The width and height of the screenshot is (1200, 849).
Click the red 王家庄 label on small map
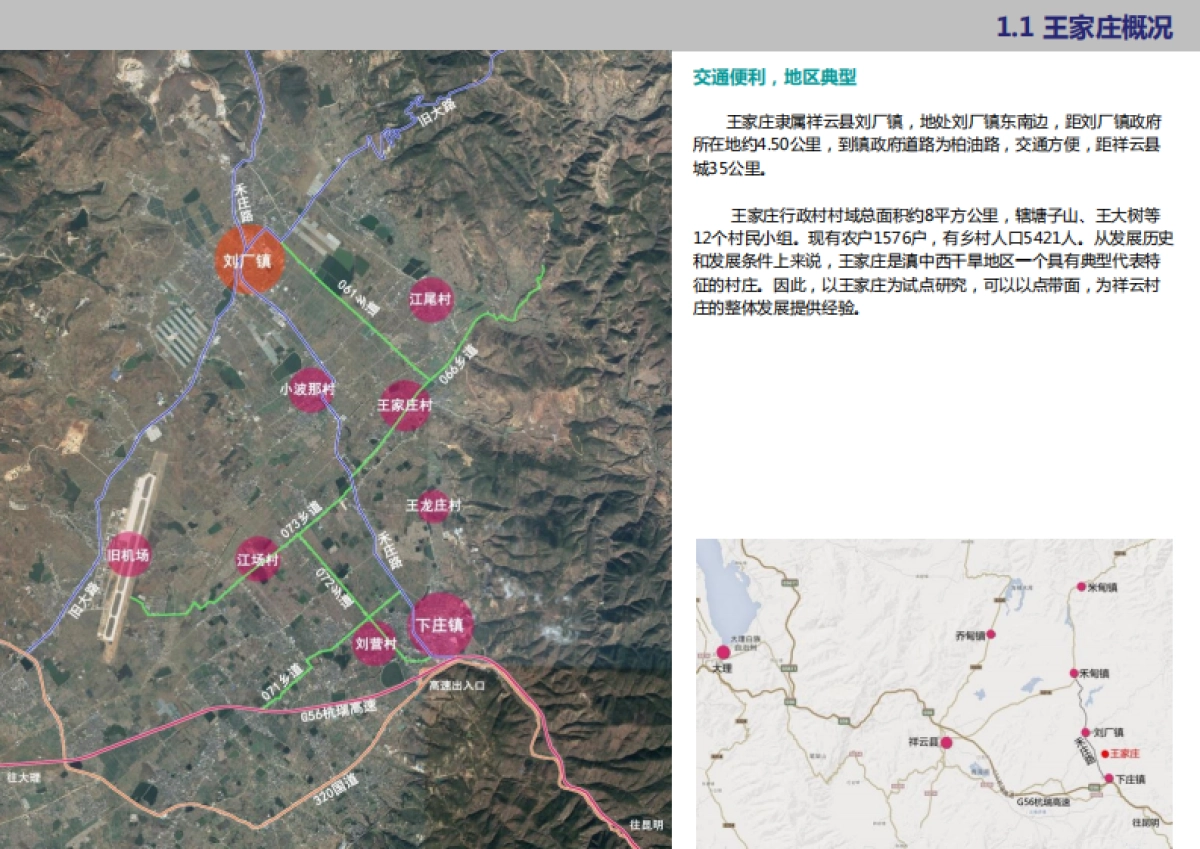coord(1124,754)
